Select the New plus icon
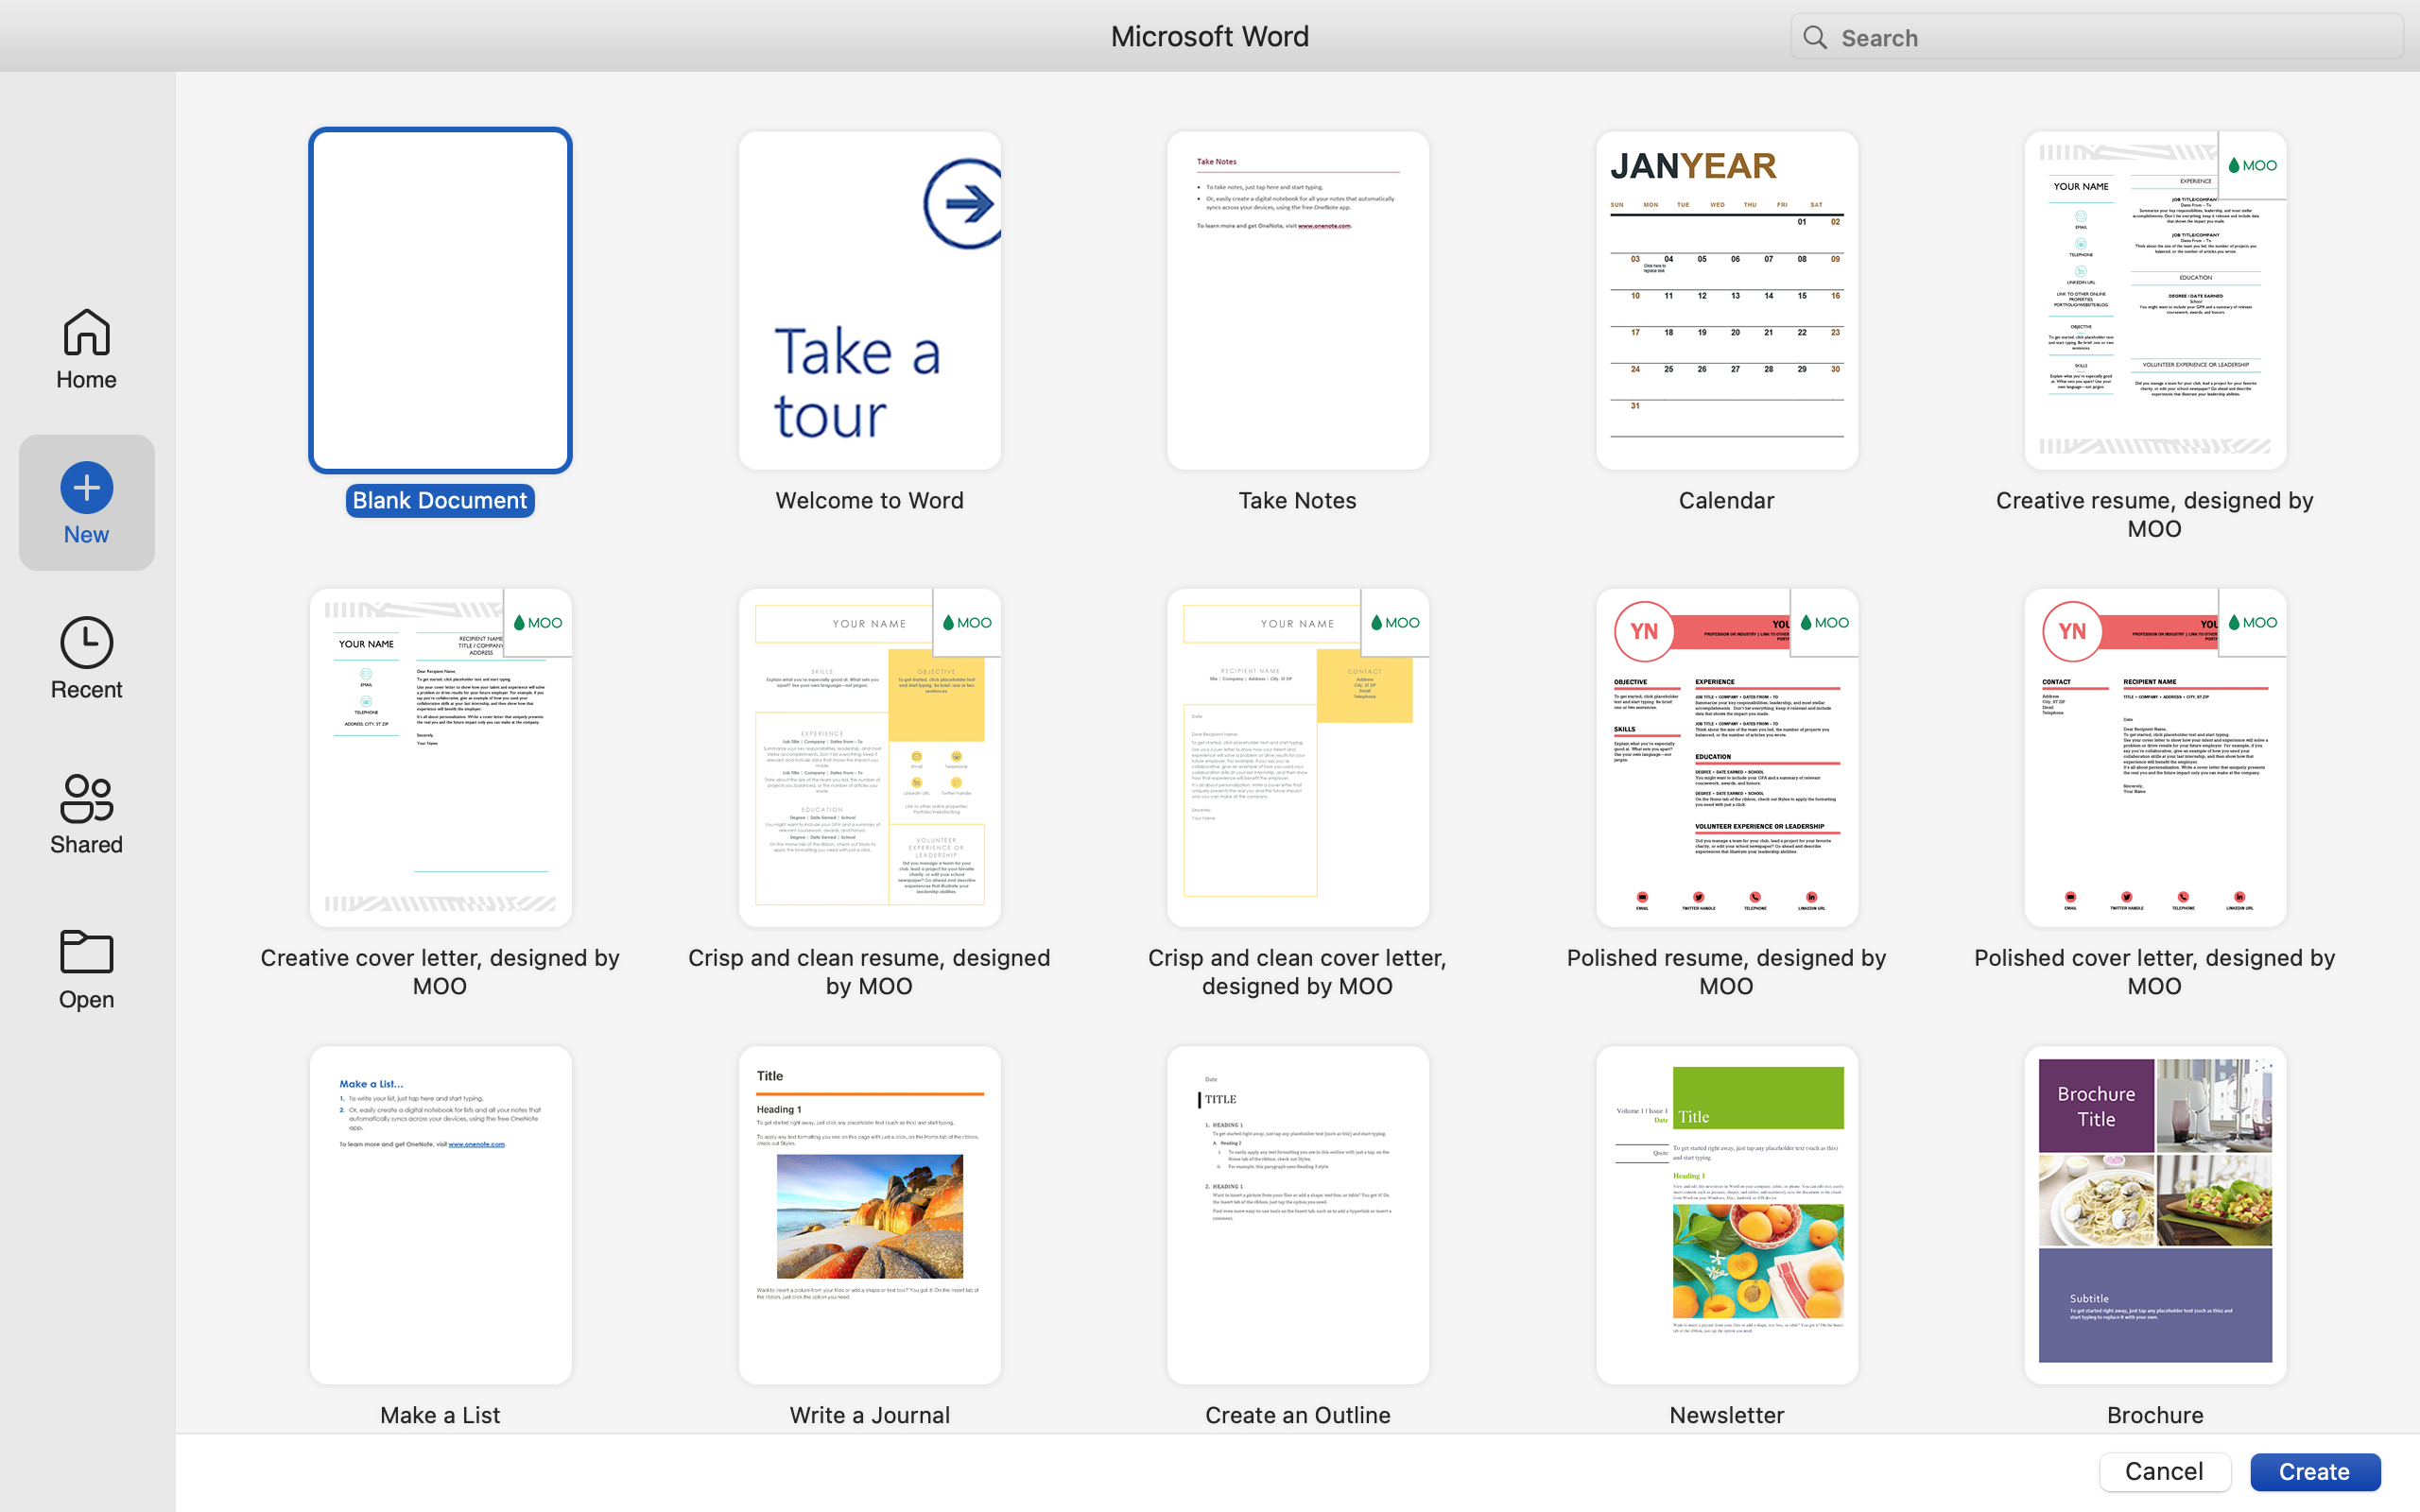The image size is (2420, 1512). pyautogui.click(x=86, y=488)
